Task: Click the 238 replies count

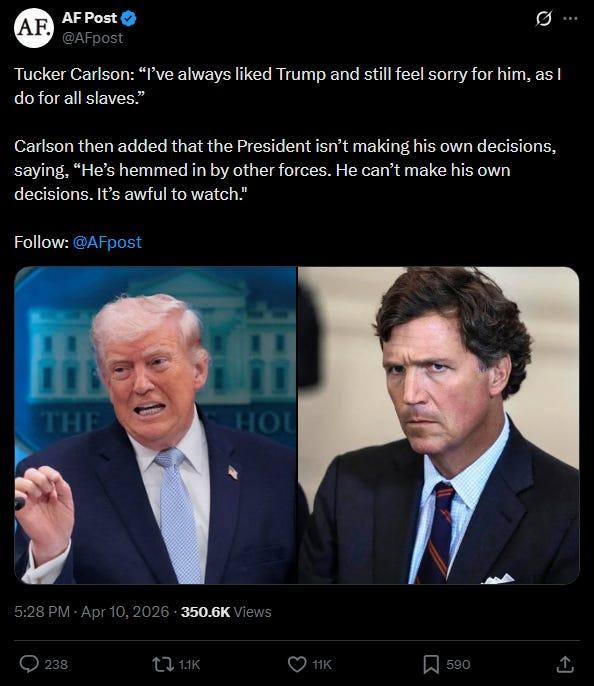Action: [x=56, y=665]
